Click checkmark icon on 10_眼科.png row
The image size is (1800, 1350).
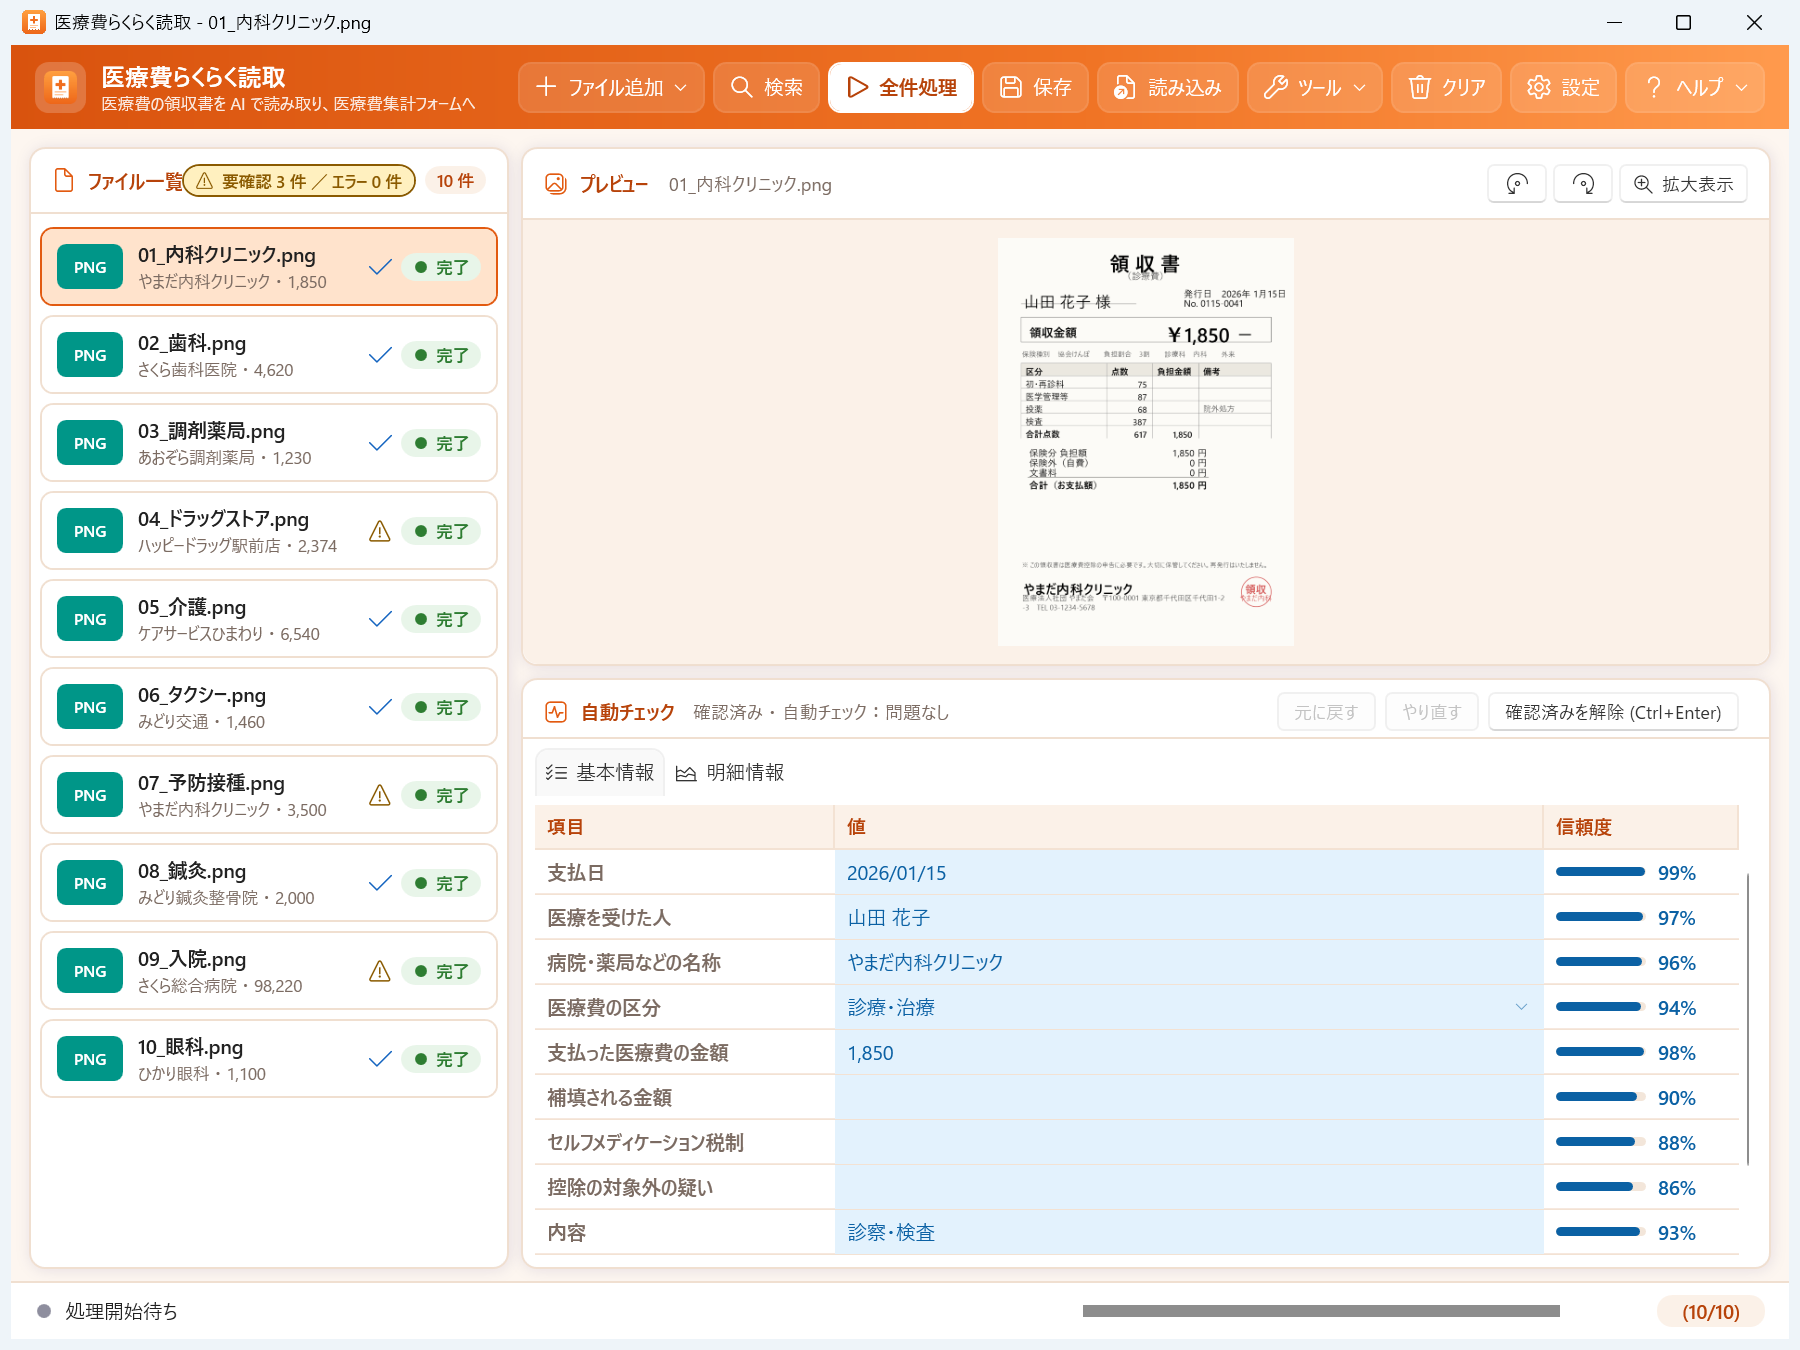click(x=380, y=1059)
